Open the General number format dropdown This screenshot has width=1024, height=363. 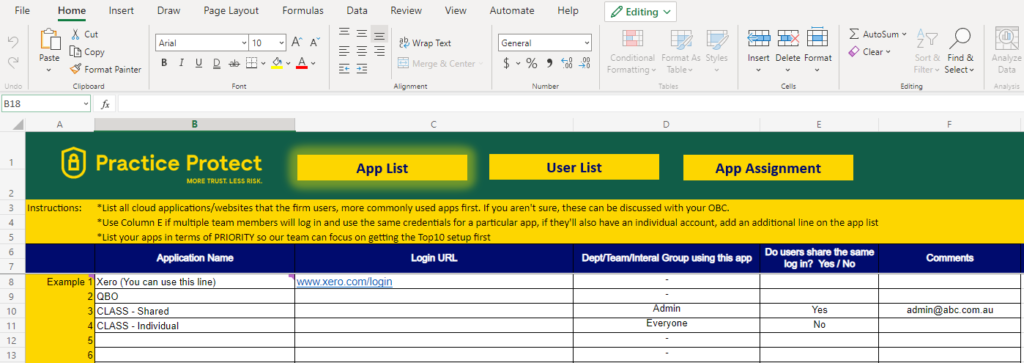(586, 43)
